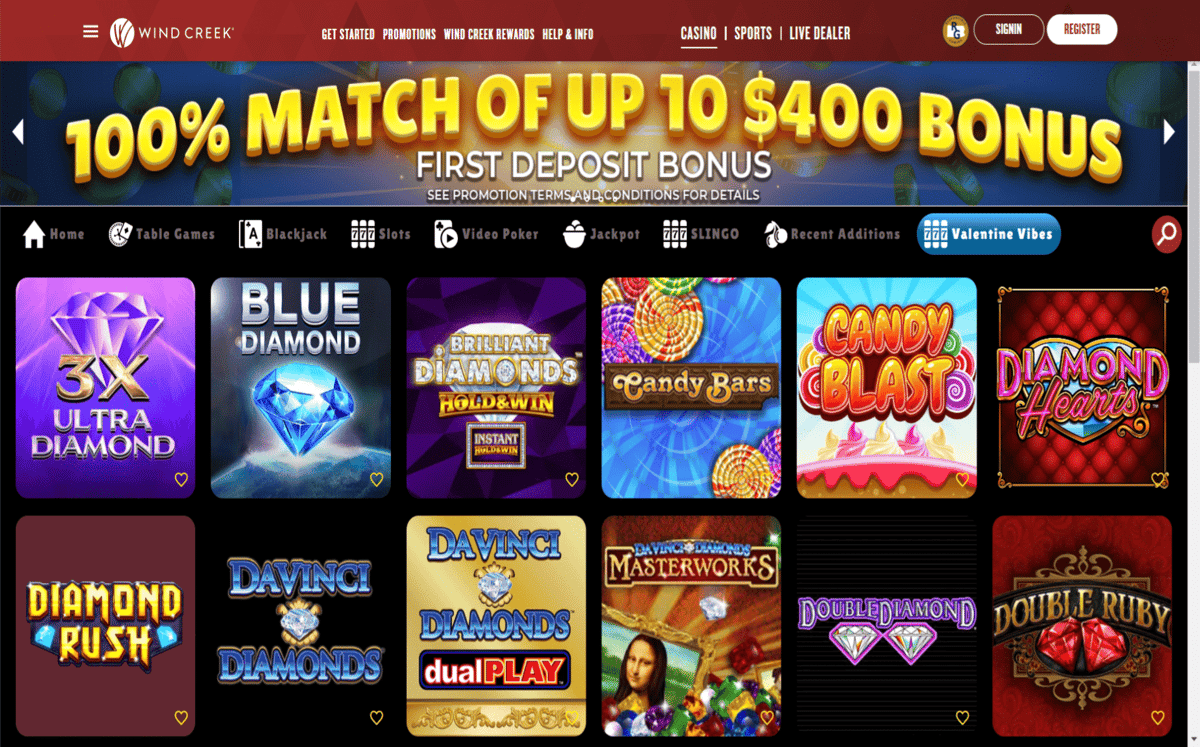Click the red search magnifier icon
Screen dimensions: 1200x747
[1166, 234]
